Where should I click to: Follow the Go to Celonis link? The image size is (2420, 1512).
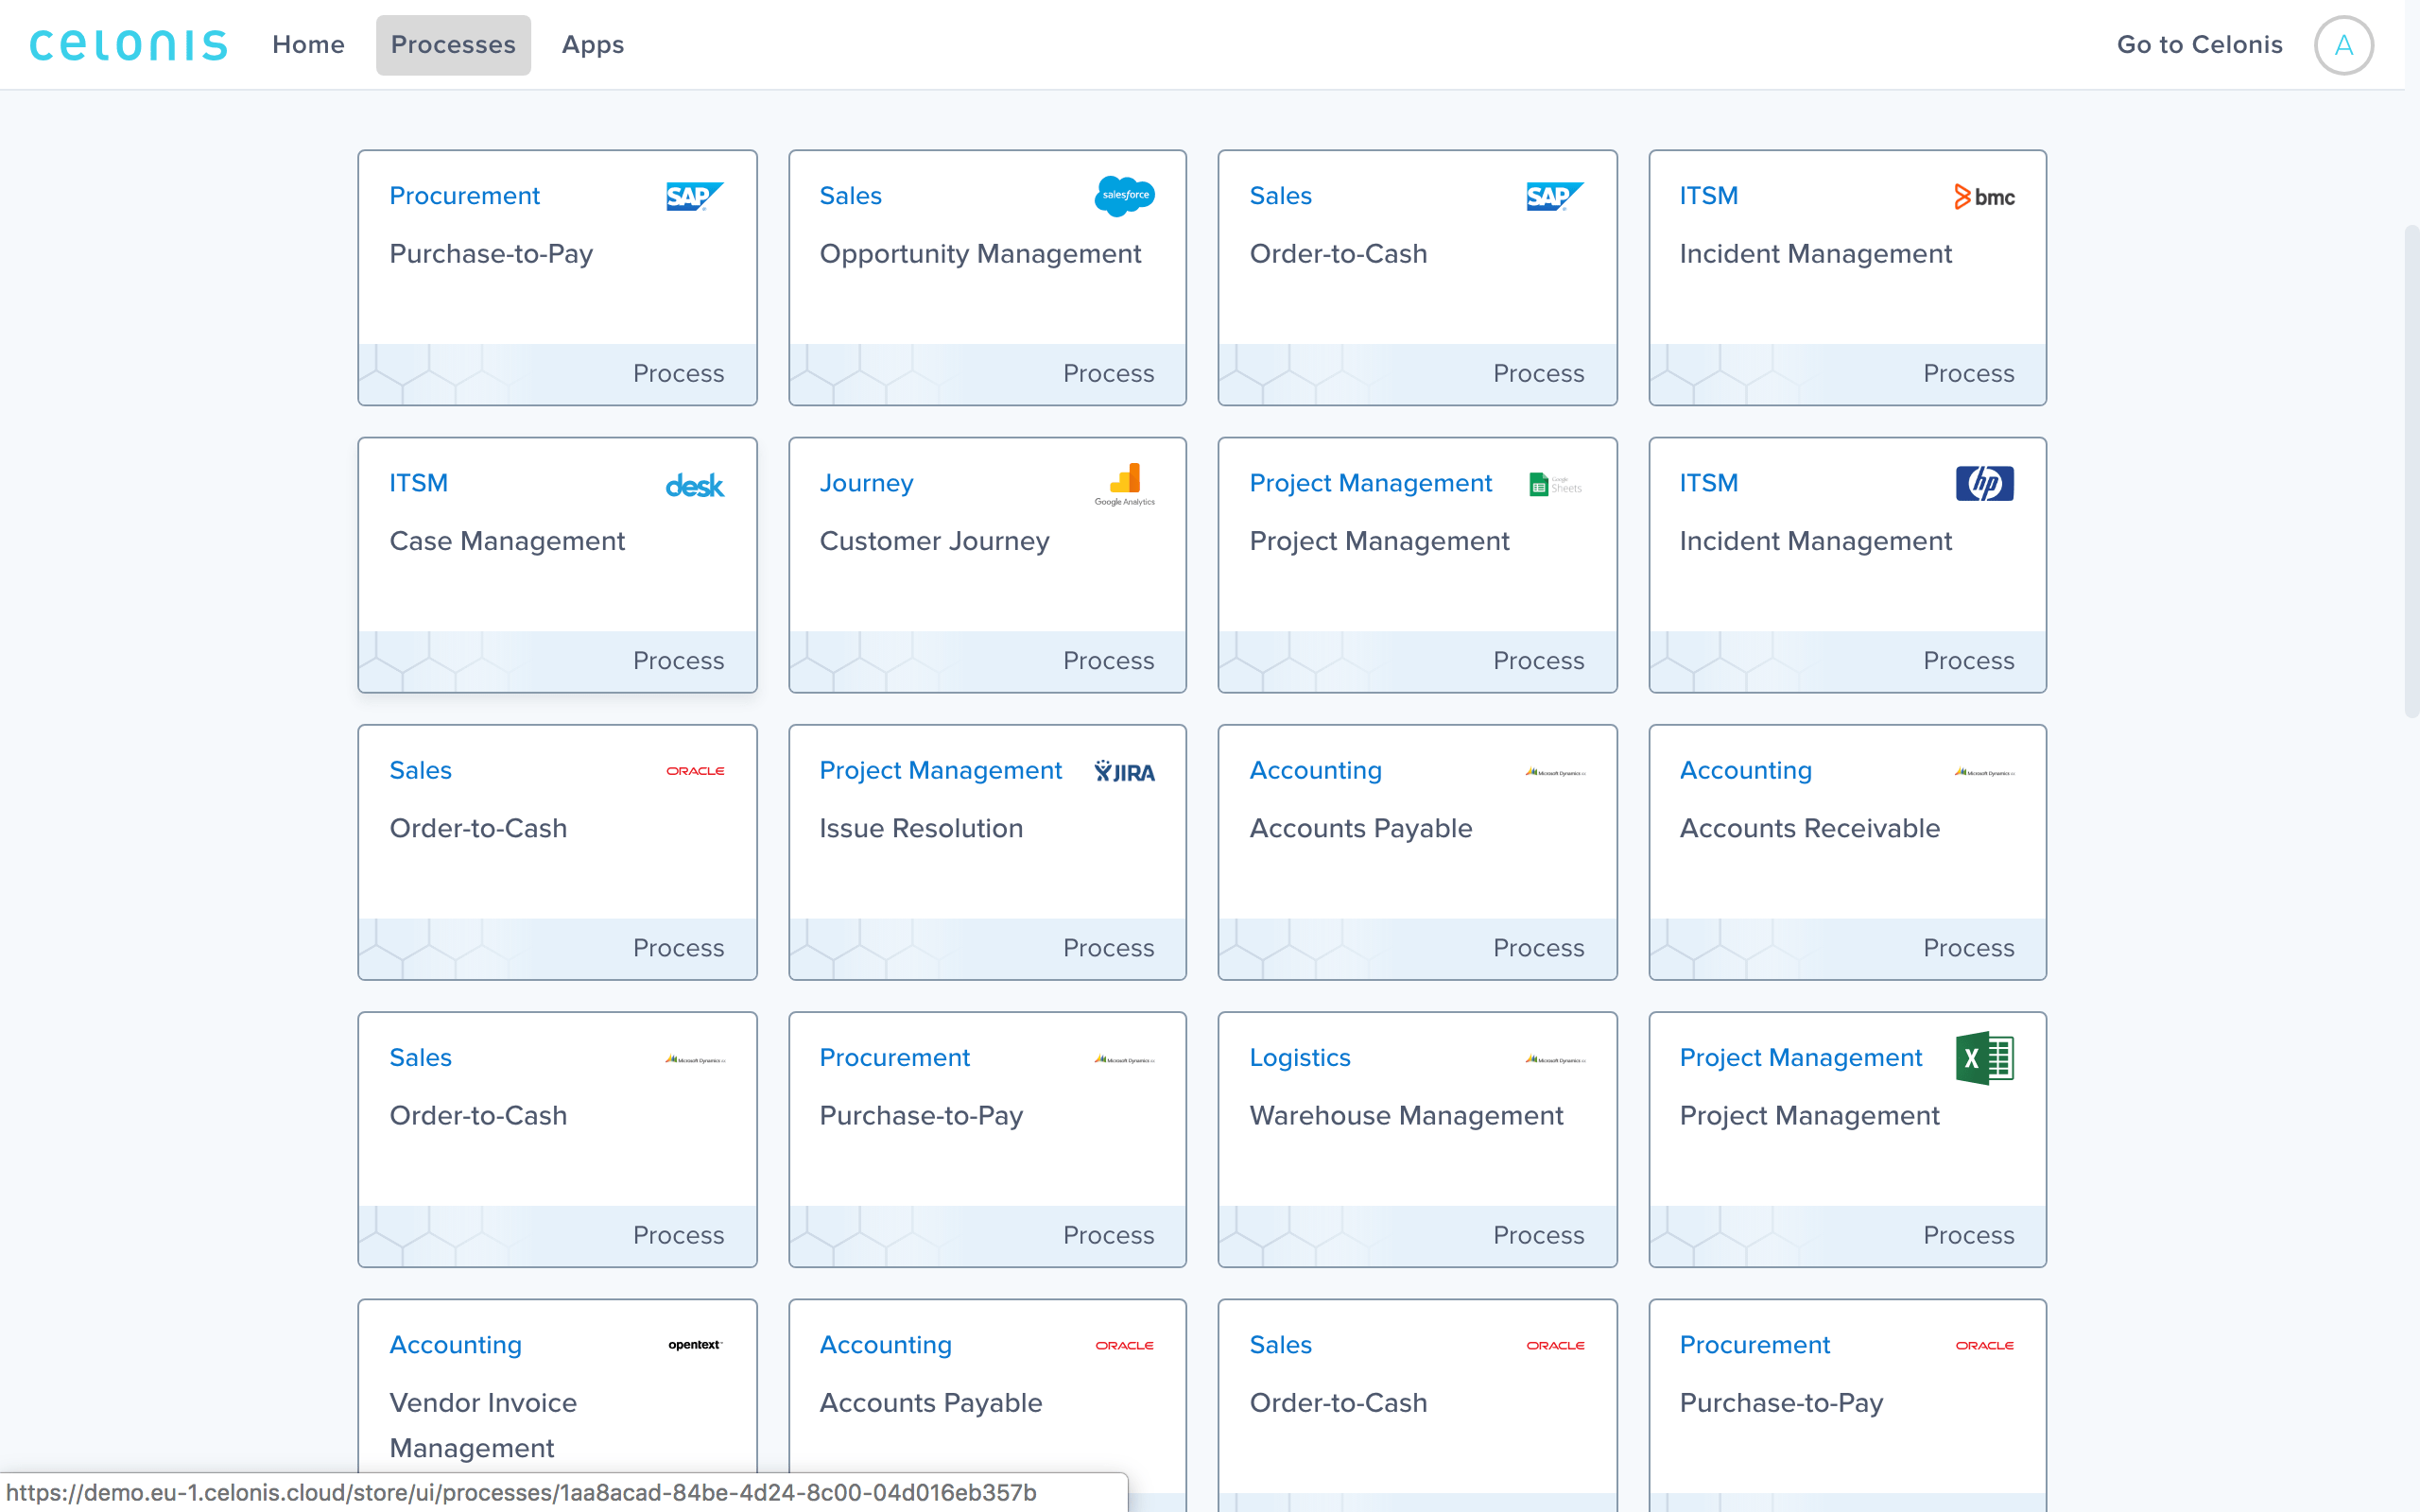click(2199, 45)
